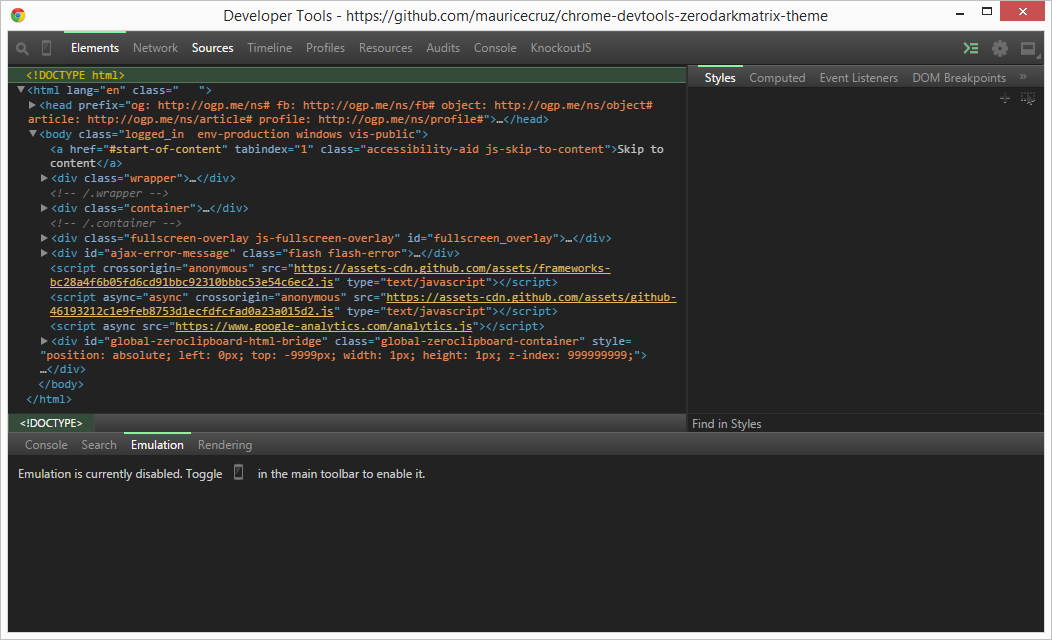Click the Chrome logo in title bar
1052x640 pixels.
[x=18, y=15]
